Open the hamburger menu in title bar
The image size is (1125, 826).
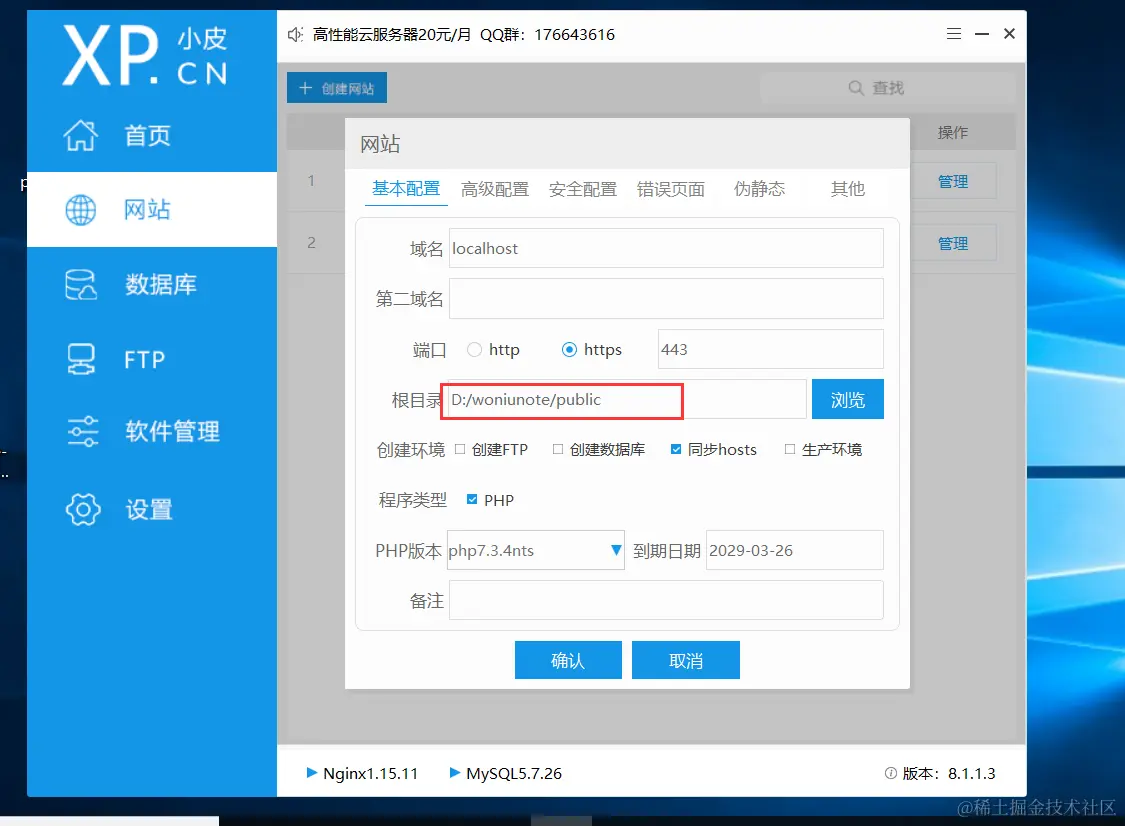coord(954,34)
